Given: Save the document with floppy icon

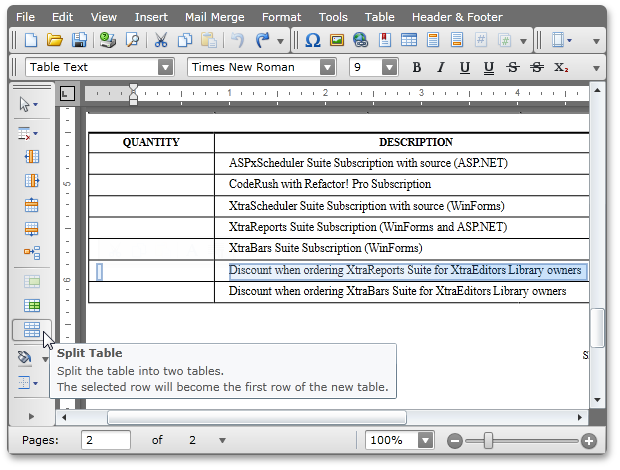Looking at the screenshot, I should [x=79, y=40].
